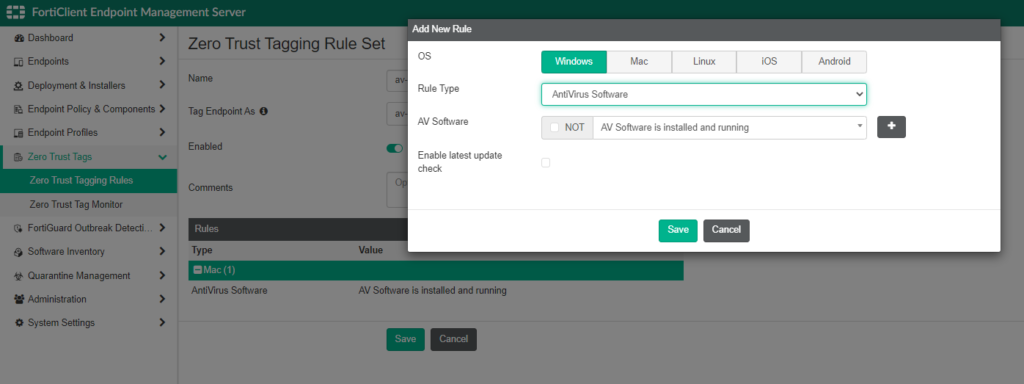Click the Zero Trust Tags icon
Screen dimensions: 1024x384
tap(19, 157)
